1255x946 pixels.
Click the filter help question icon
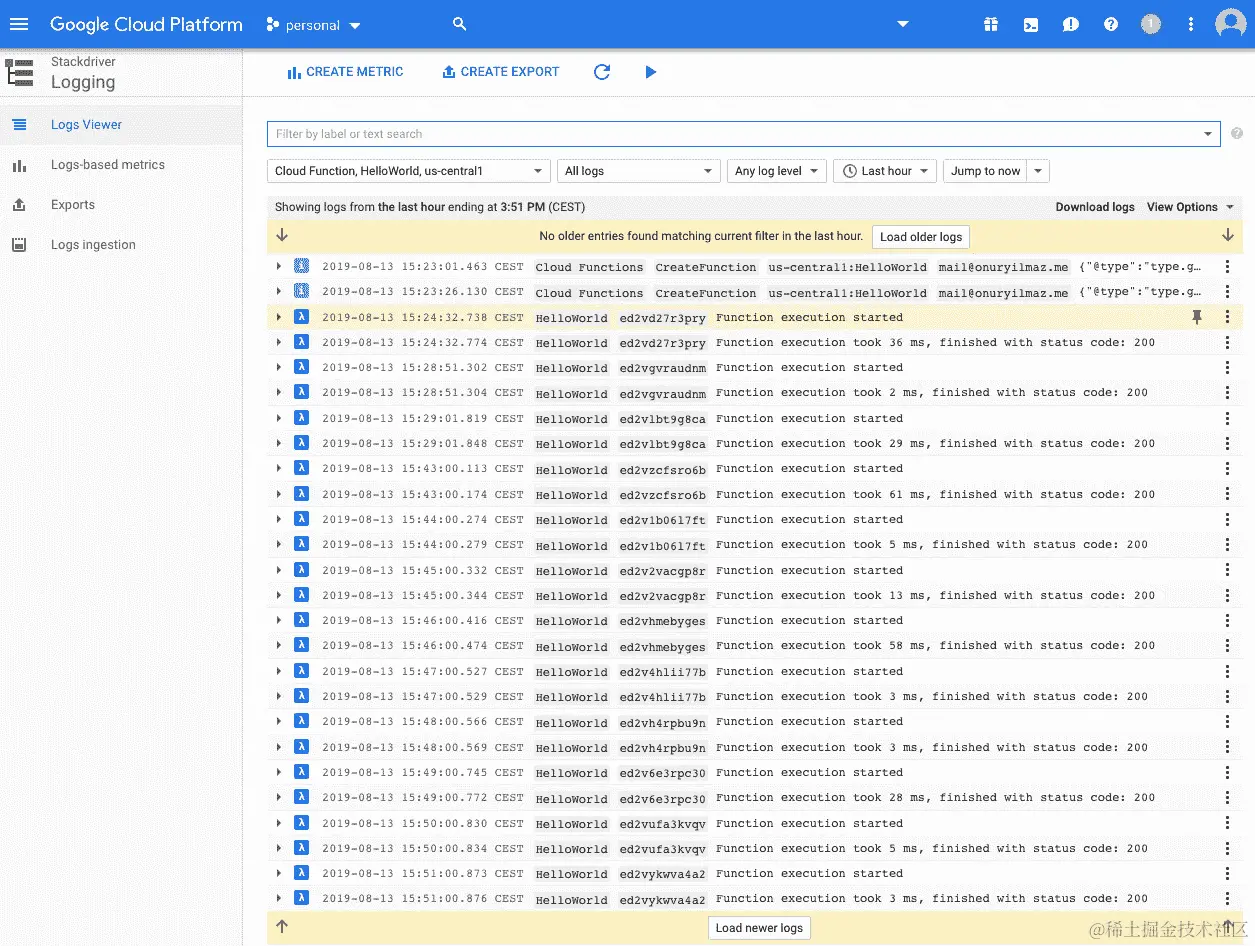[1237, 133]
